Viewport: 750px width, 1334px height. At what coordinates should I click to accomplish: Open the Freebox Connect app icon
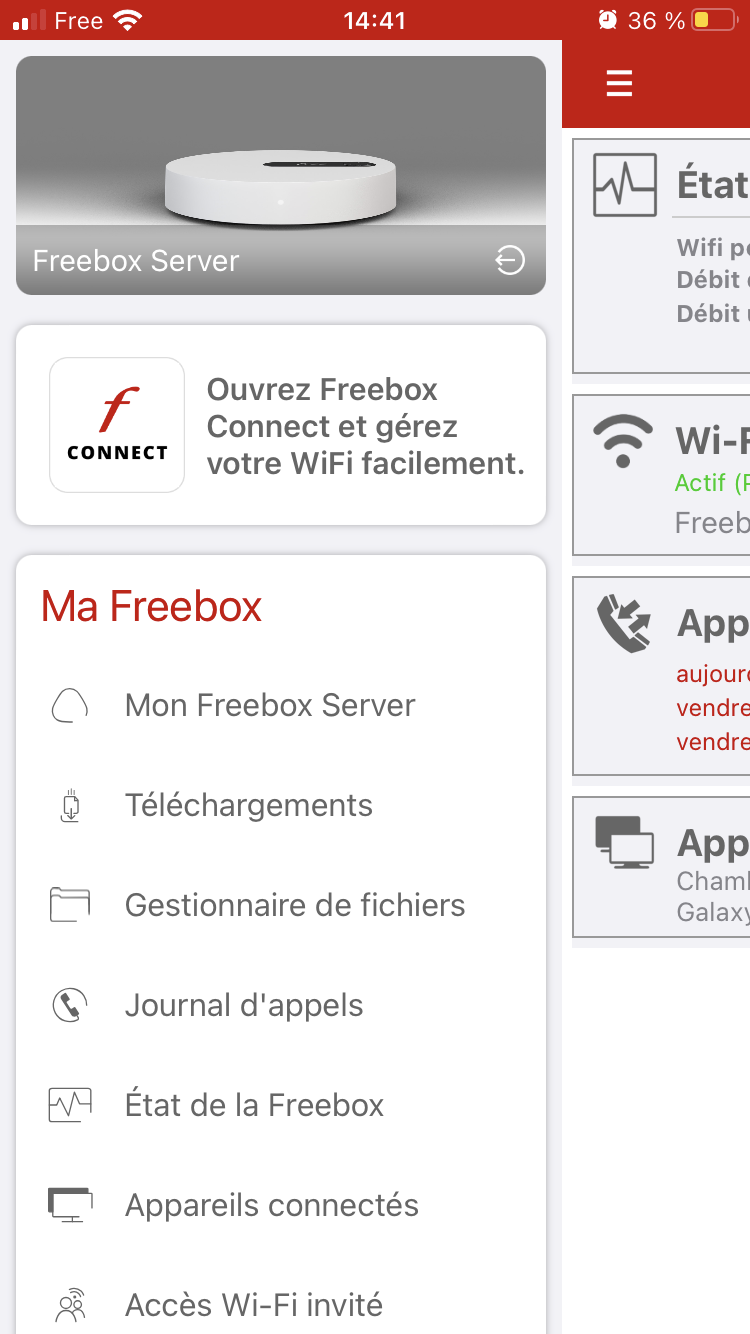117,425
